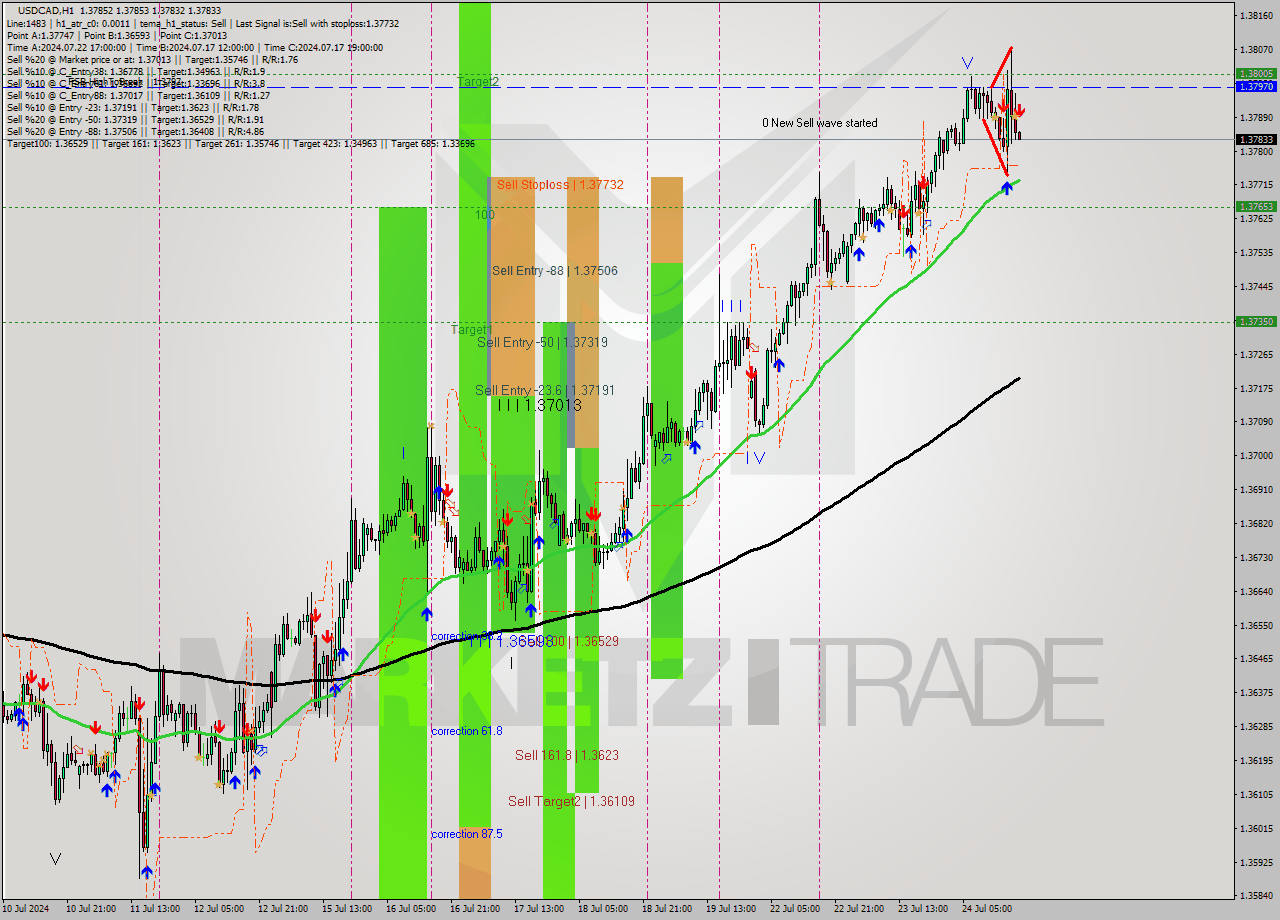The image size is (1280, 920).
Task: Click the blue 1.37970 price level tag
Action: point(1256,87)
